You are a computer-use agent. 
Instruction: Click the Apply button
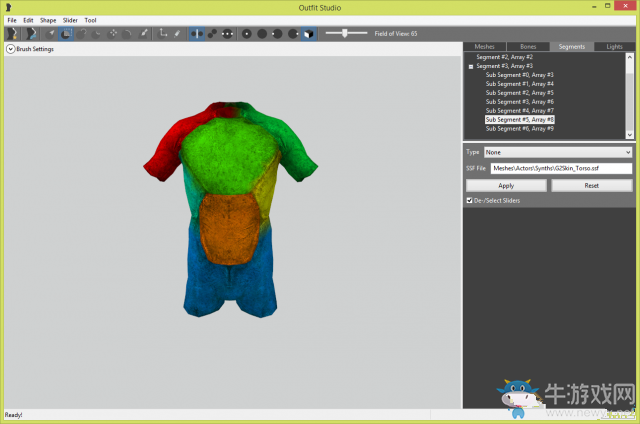point(506,186)
